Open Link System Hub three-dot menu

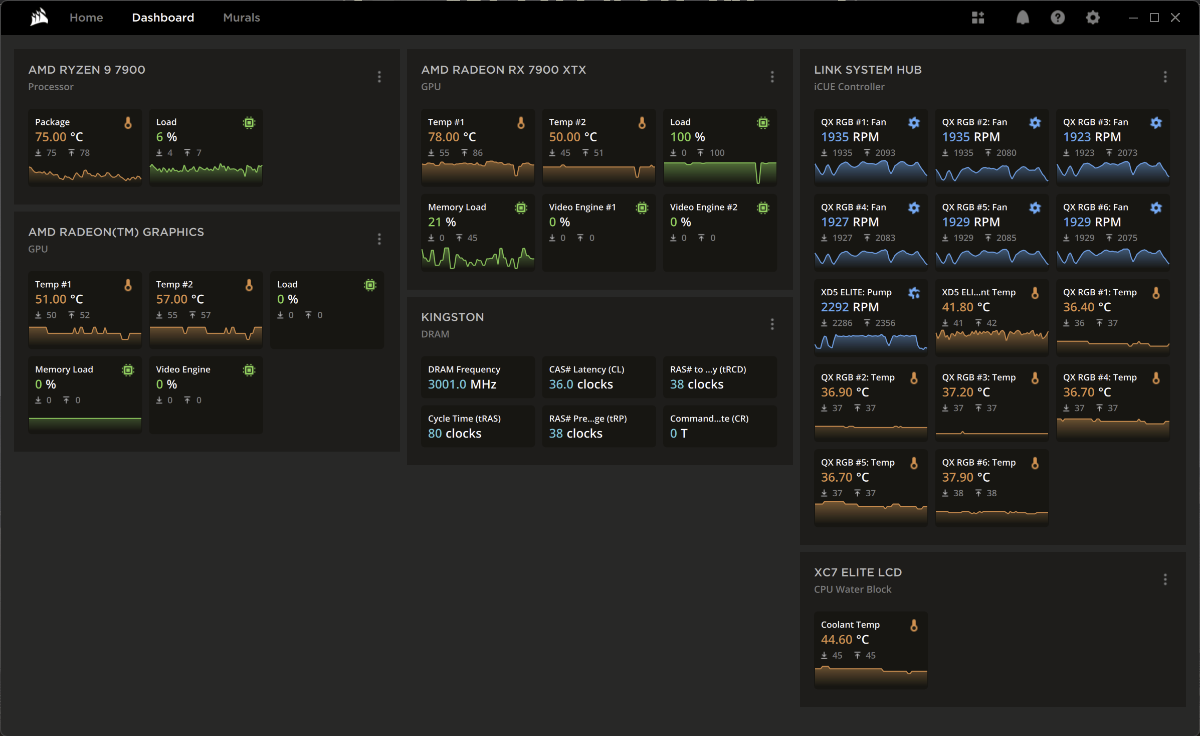point(1165,77)
